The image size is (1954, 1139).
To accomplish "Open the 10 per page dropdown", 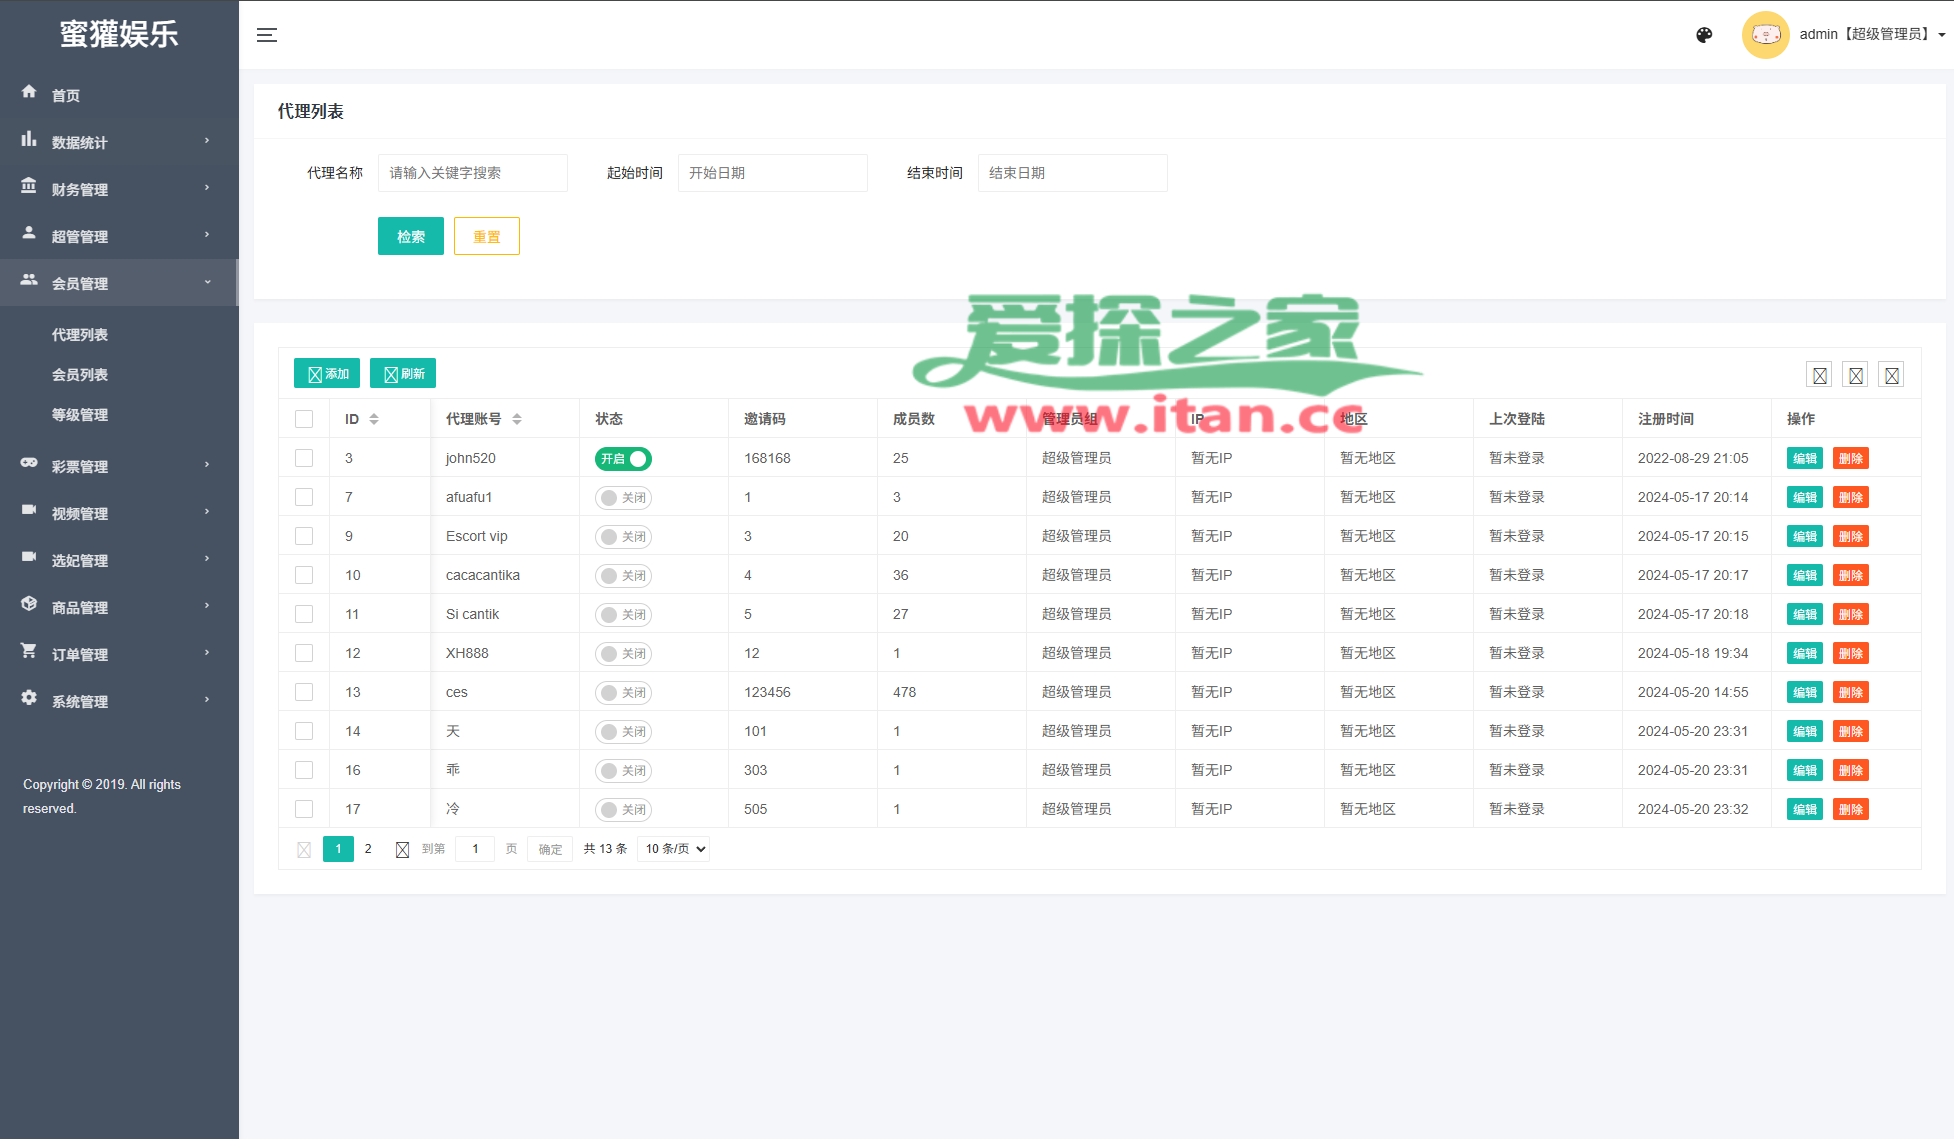I will click(673, 849).
